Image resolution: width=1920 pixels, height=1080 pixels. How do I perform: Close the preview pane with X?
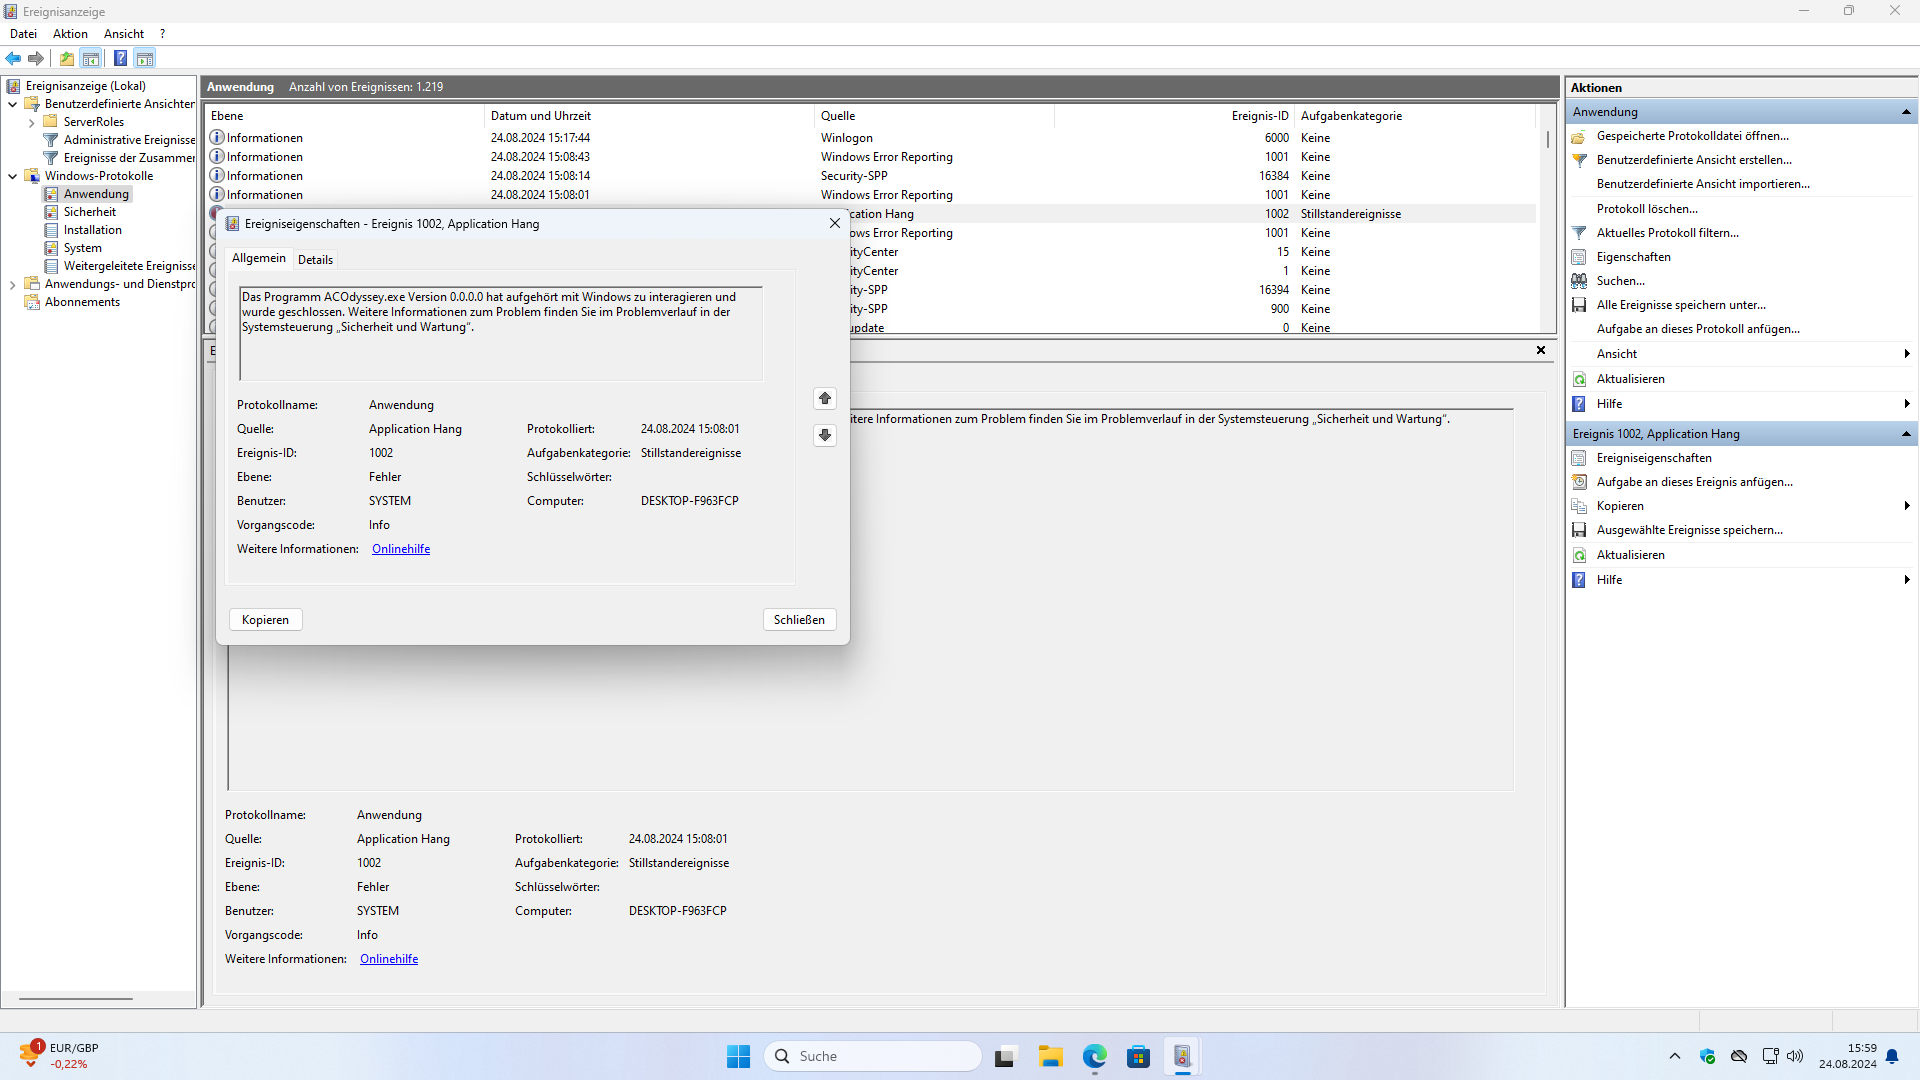[1541, 350]
